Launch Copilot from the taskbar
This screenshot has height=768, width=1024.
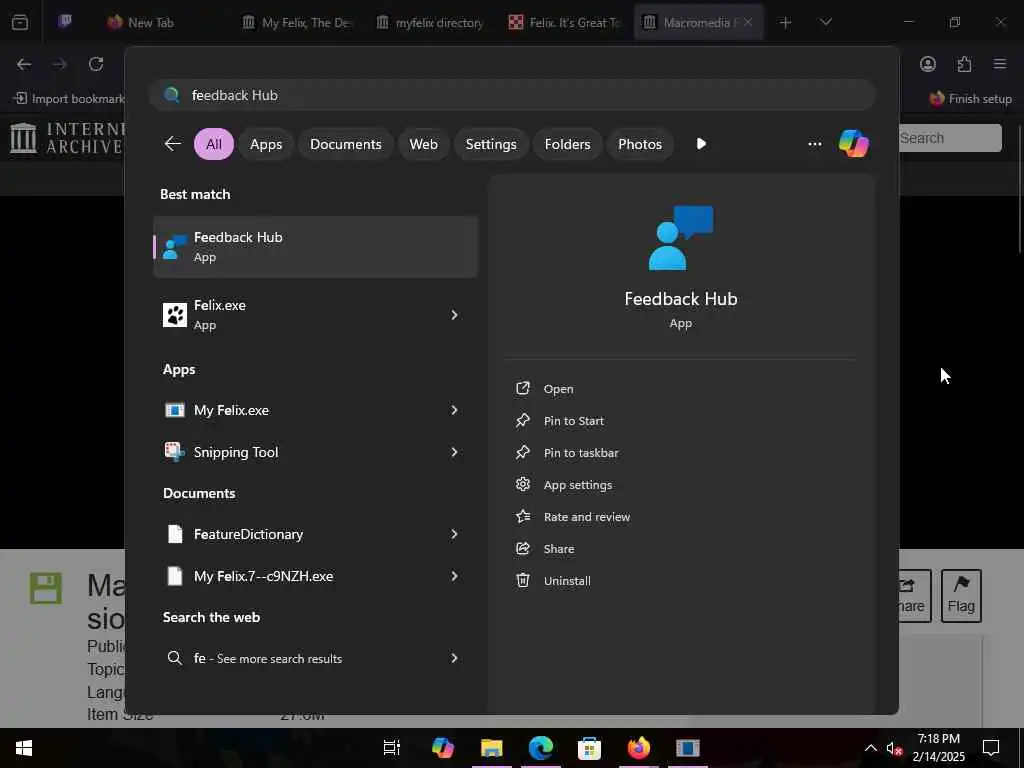[x=442, y=748]
